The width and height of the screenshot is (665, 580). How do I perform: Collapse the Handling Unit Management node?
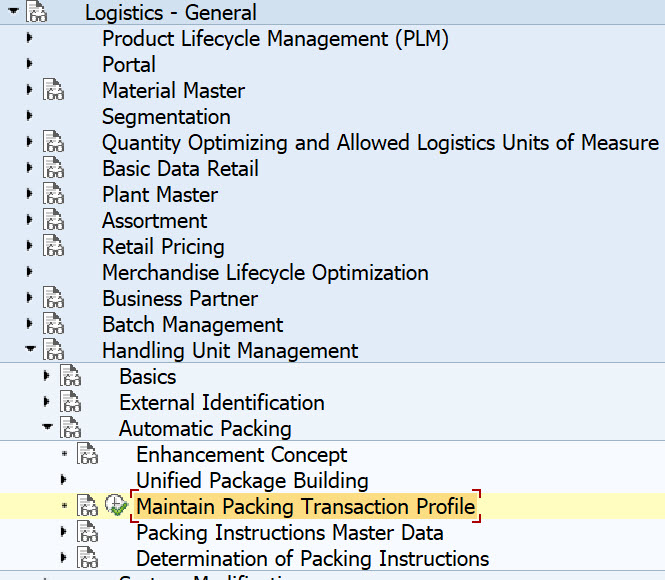30,351
